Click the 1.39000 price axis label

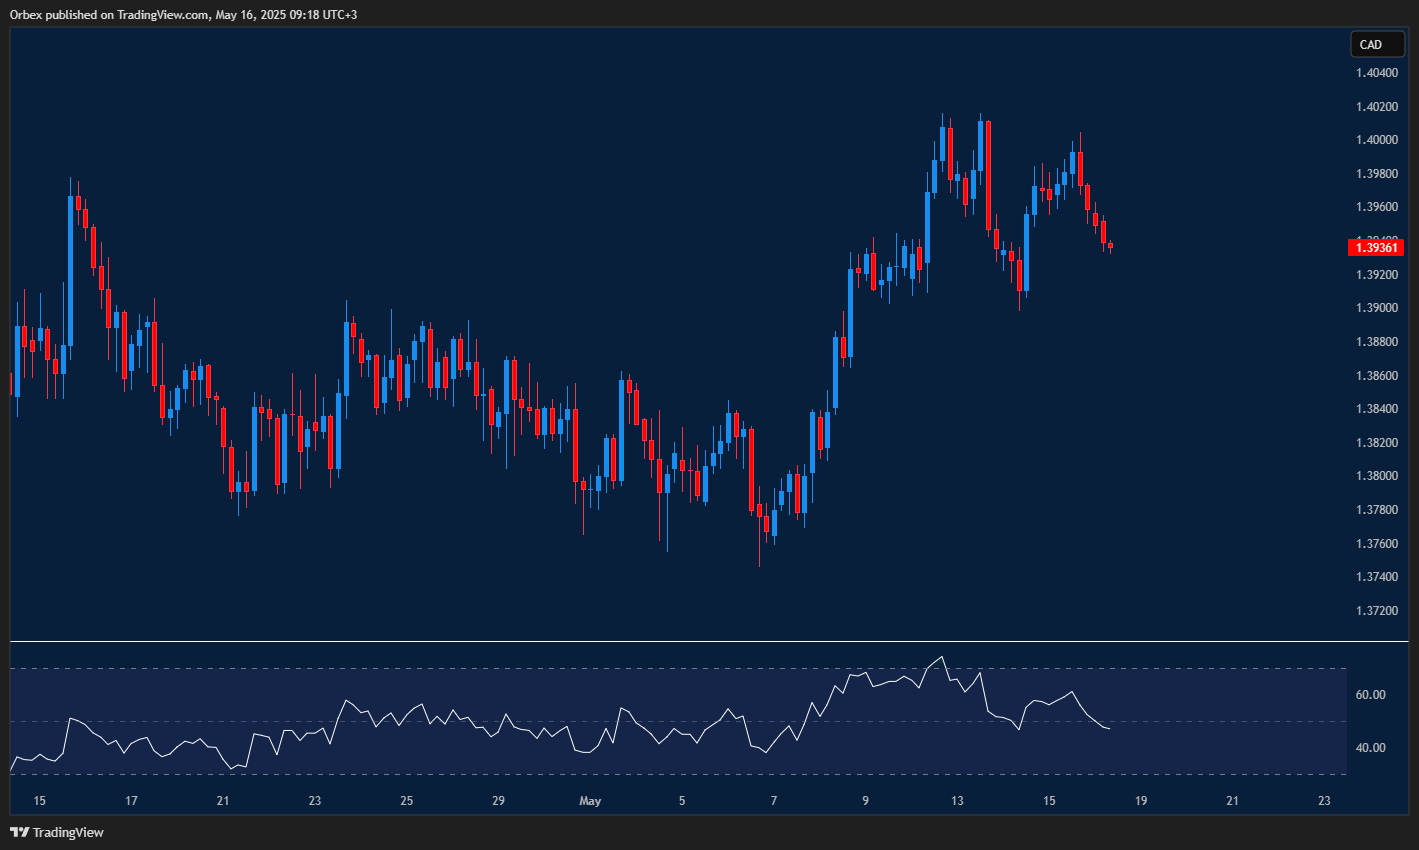click(1376, 308)
